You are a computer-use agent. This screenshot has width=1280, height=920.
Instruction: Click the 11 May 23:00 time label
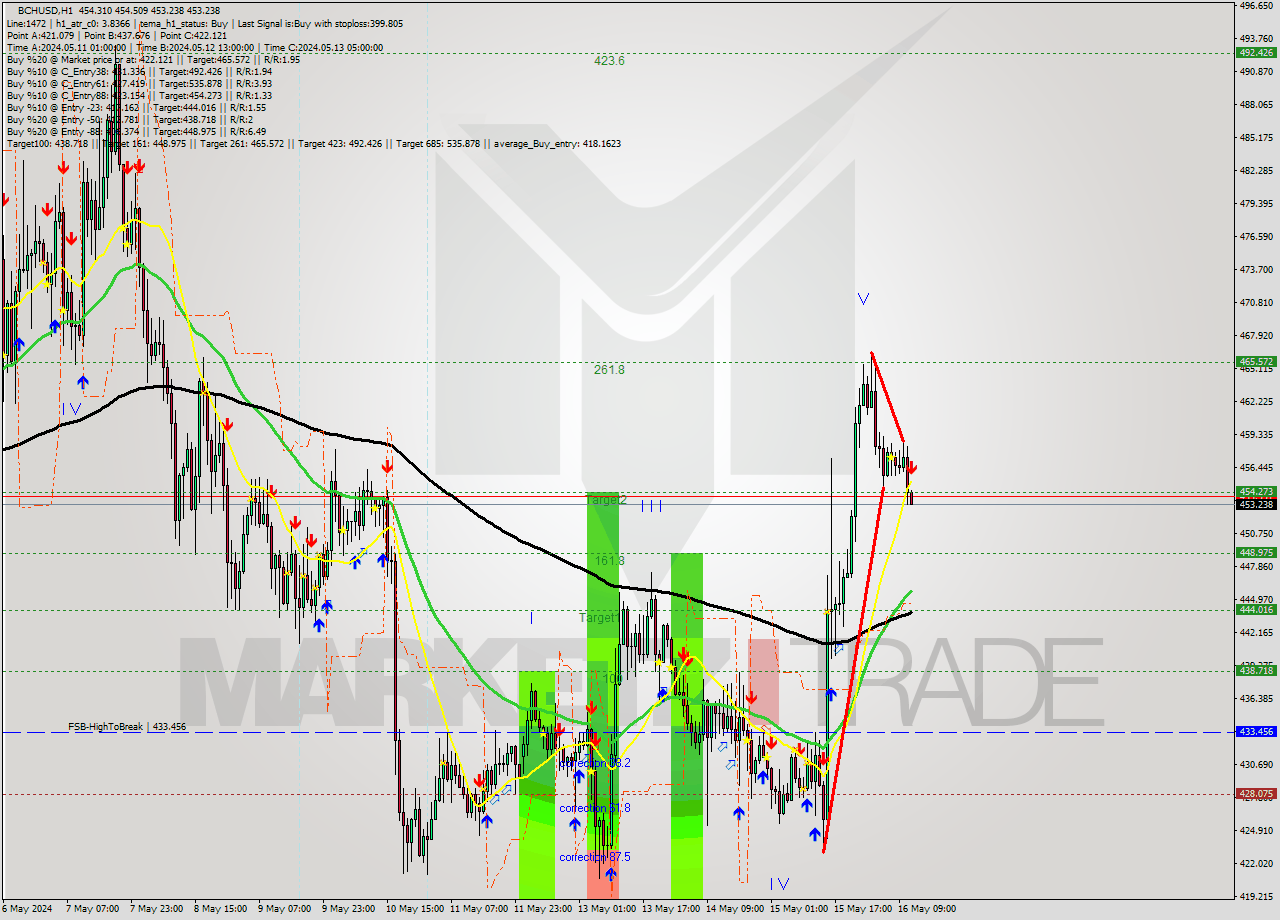[542, 909]
